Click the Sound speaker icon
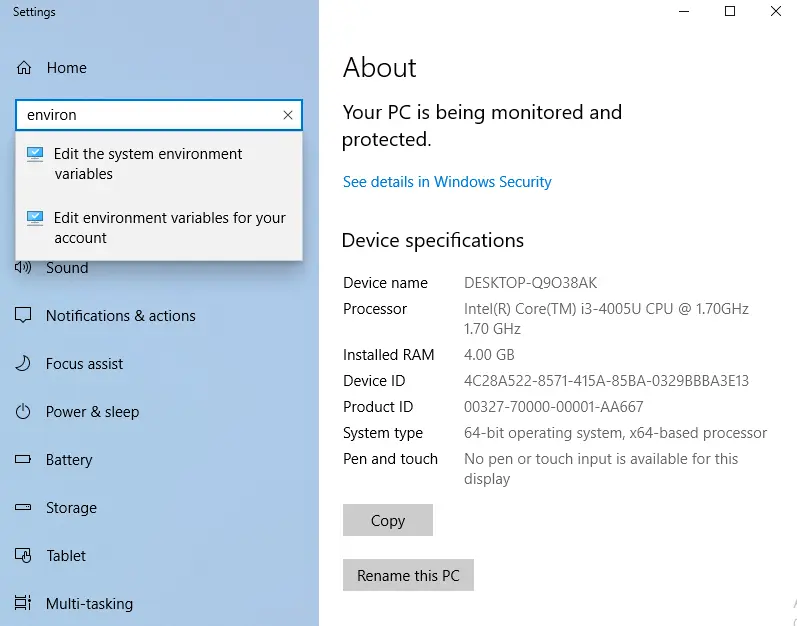This screenshot has height=626, width=797. (23, 267)
